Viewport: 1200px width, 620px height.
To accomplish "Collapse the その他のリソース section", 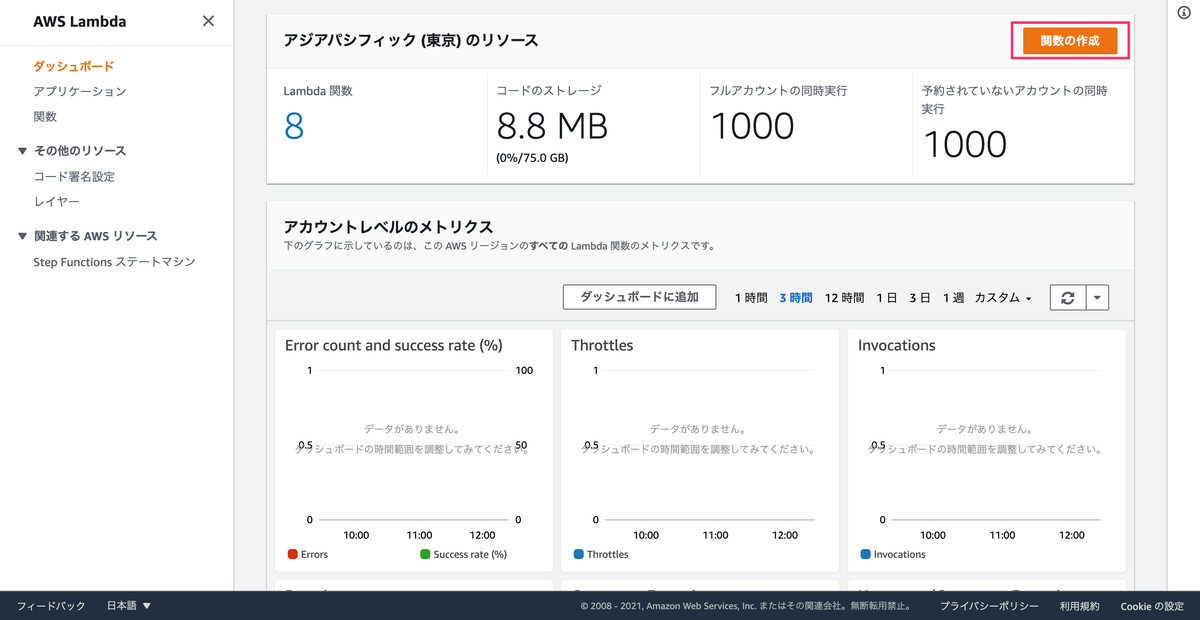I will (x=72, y=151).
